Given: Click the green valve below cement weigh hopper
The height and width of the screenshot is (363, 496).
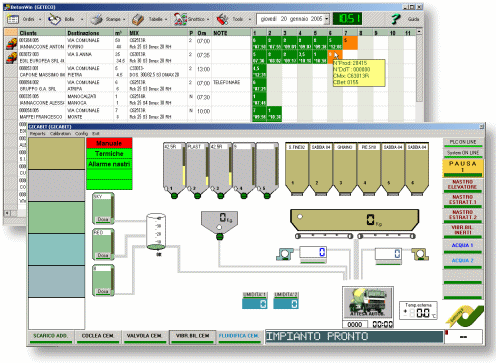Looking at the screenshot, I should pyautogui.click(x=219, y=237).
